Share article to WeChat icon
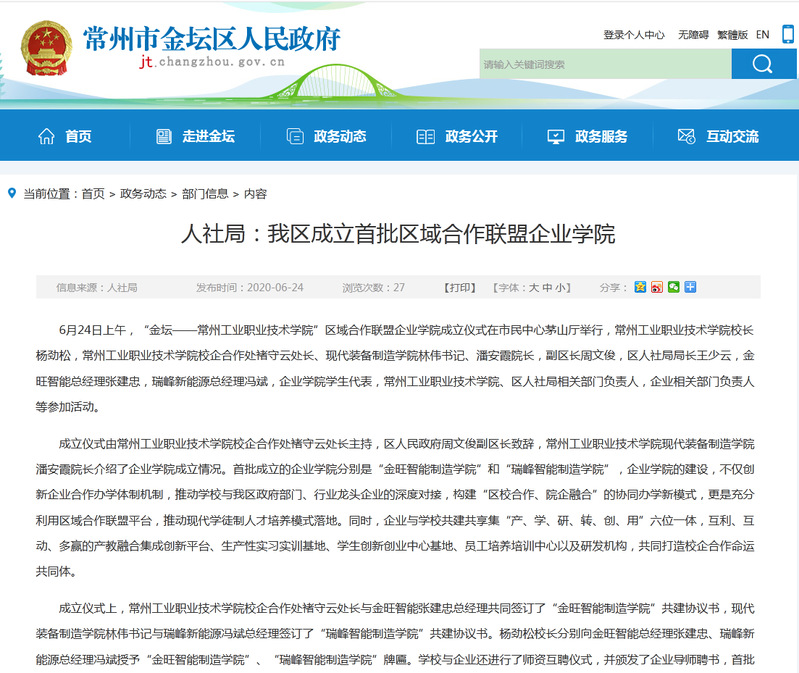The width and height of the screenshot is (799, 673). point(674,287)
